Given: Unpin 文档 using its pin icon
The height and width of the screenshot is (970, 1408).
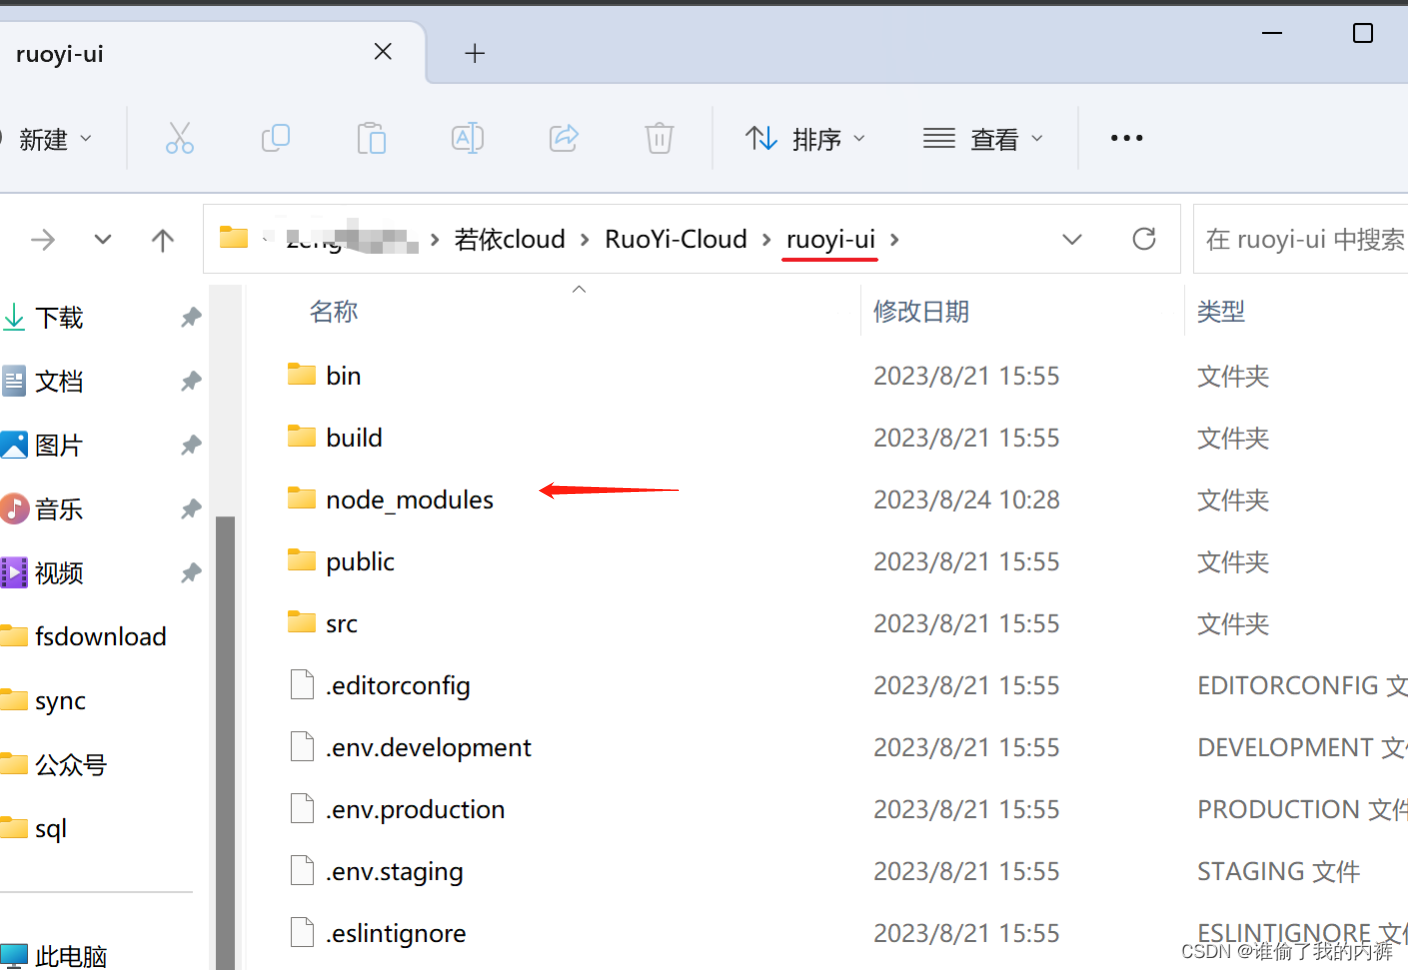Looking at the screenshot, I should 191,382.
